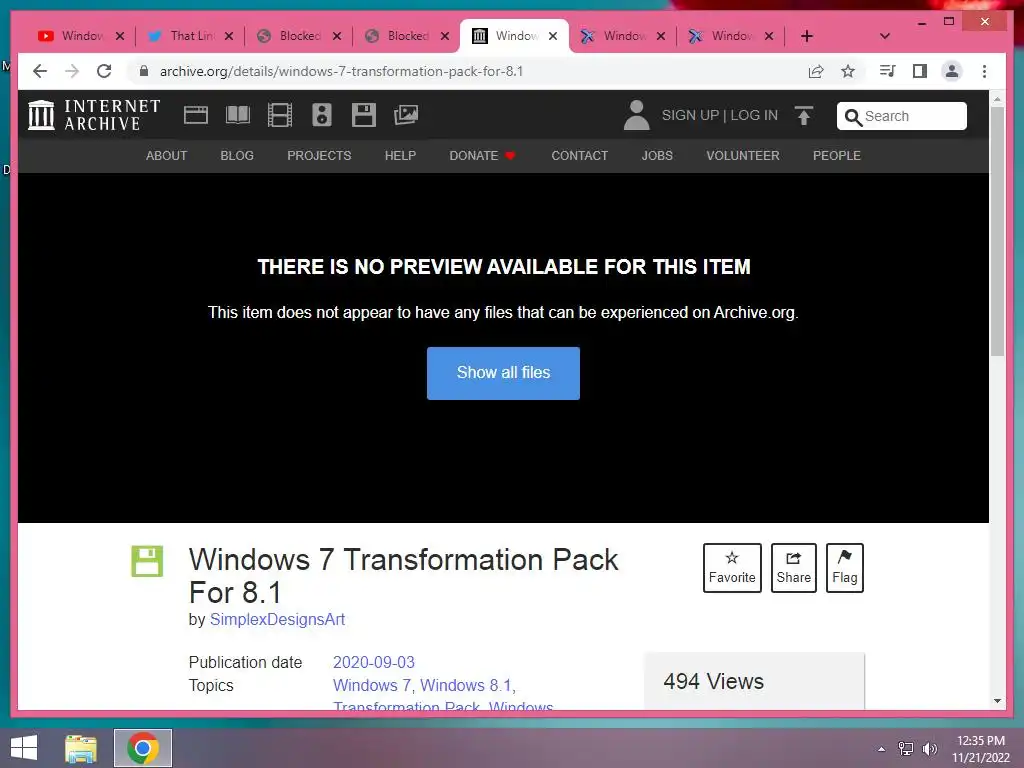Click the network tray icon
Viewport: 1024px width, 768px height.
(x=906, y=749)
